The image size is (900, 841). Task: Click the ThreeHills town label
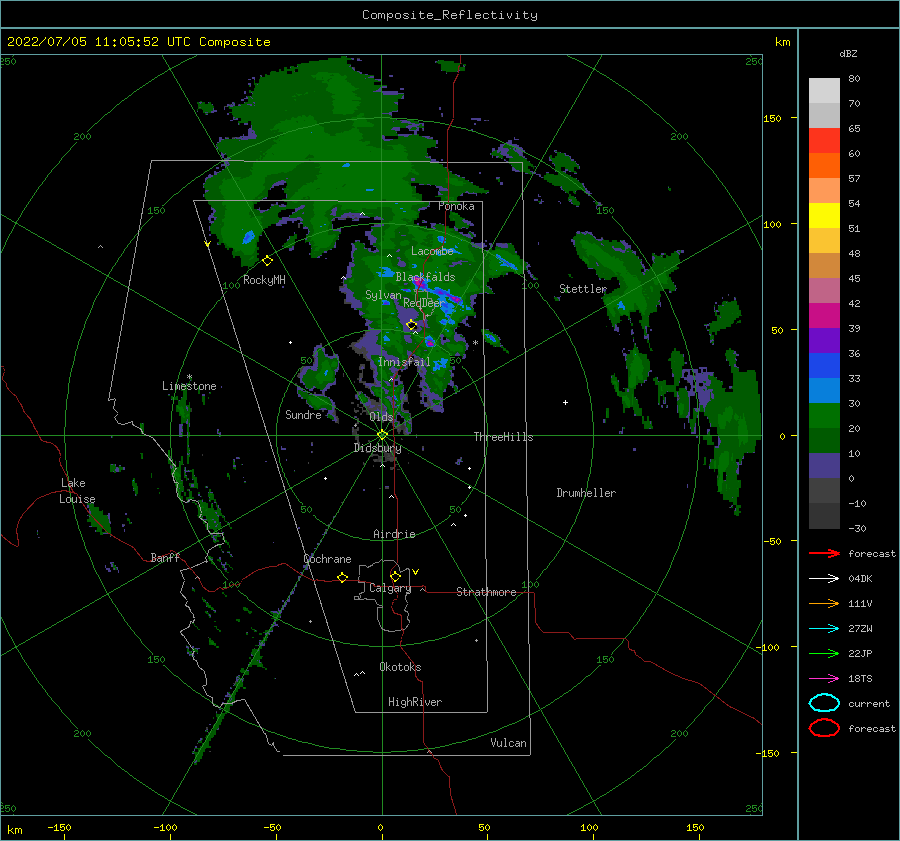pos(503,437)
